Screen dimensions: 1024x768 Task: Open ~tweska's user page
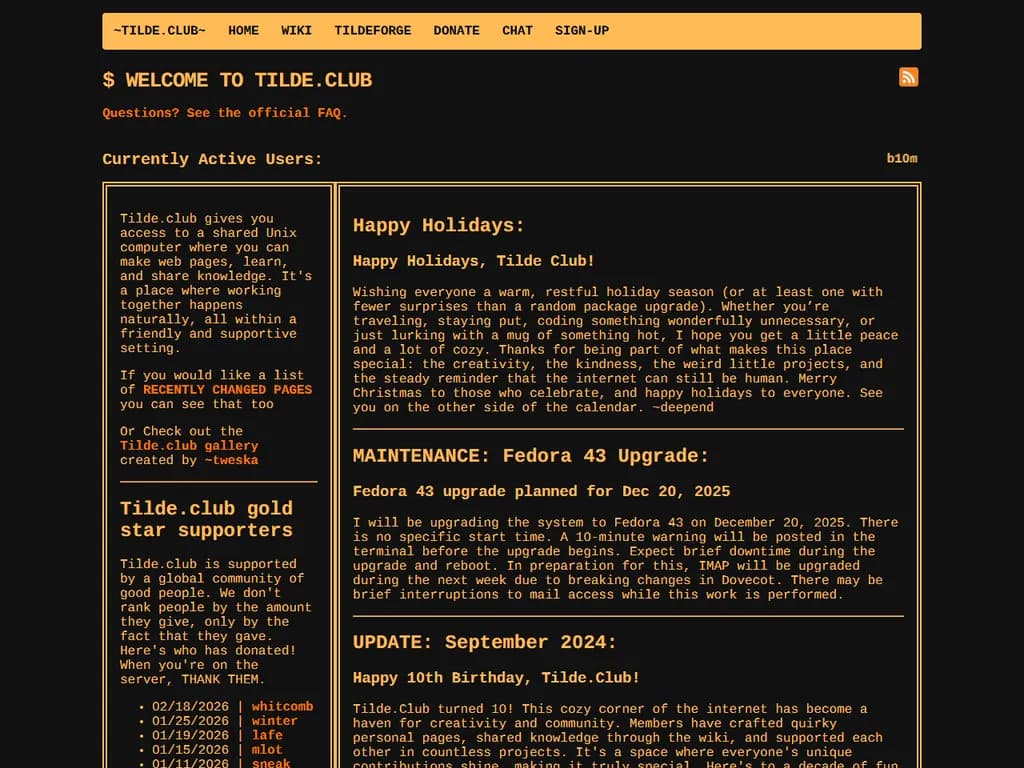[x=231, y=460]
